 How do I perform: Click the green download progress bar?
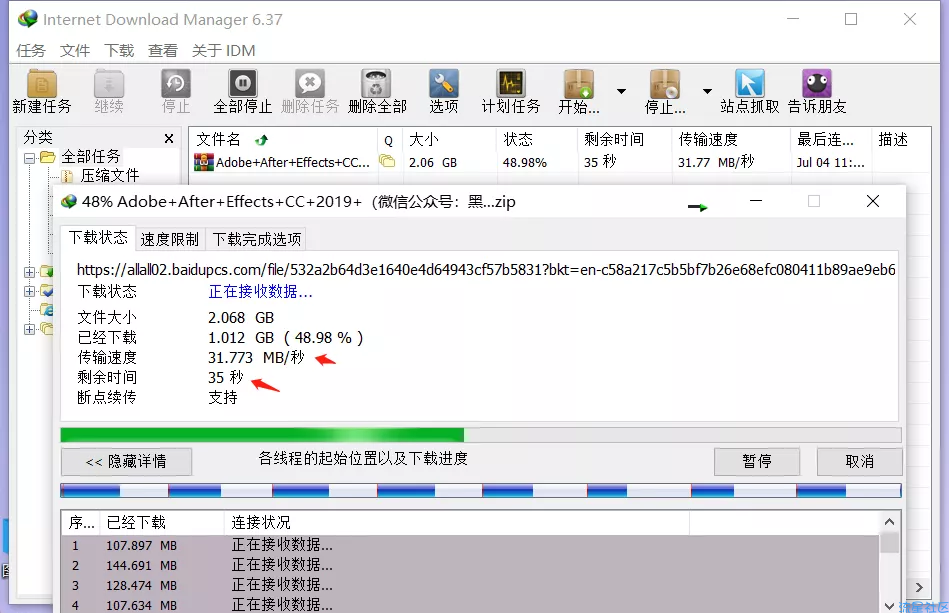coord(481,434)
